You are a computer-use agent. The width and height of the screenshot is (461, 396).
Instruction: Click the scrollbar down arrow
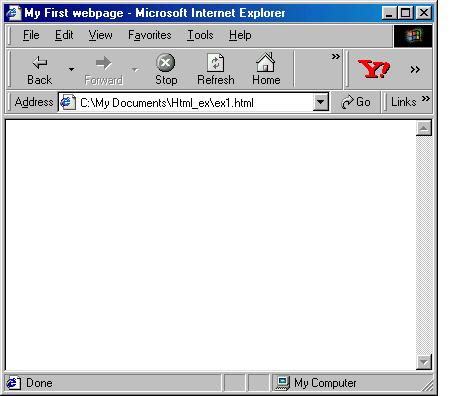[424, 362]
